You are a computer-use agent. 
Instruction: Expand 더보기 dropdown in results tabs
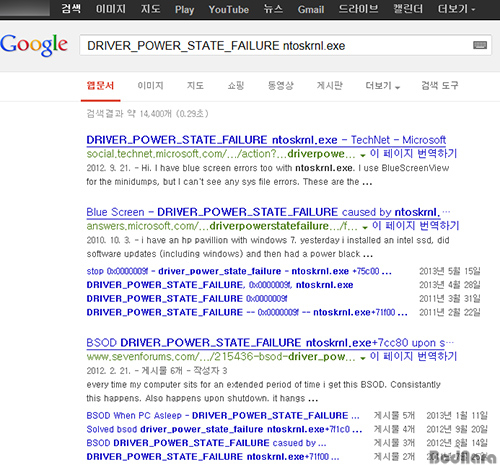[383, 86]
